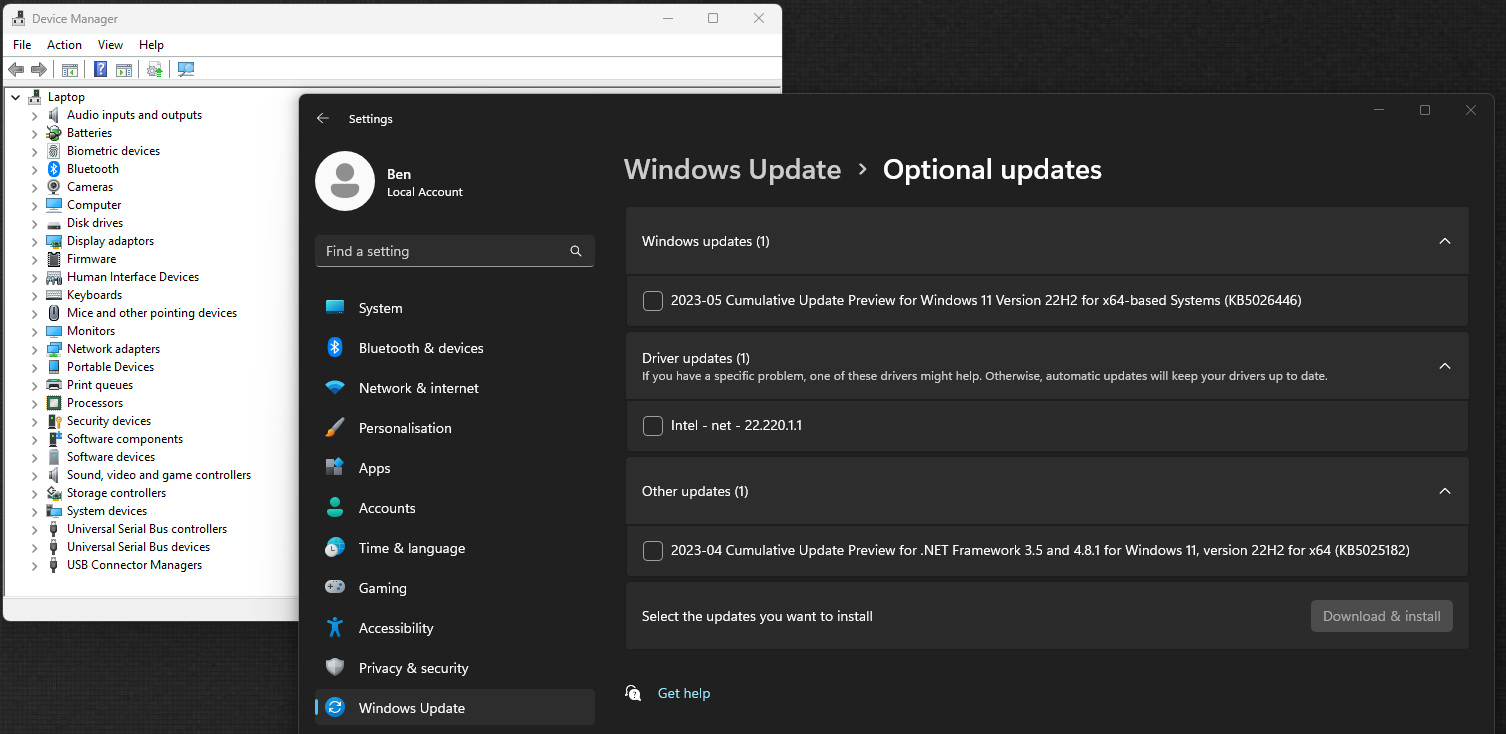Click the System monitor icon in Settings sidebar

pos(335,308)
